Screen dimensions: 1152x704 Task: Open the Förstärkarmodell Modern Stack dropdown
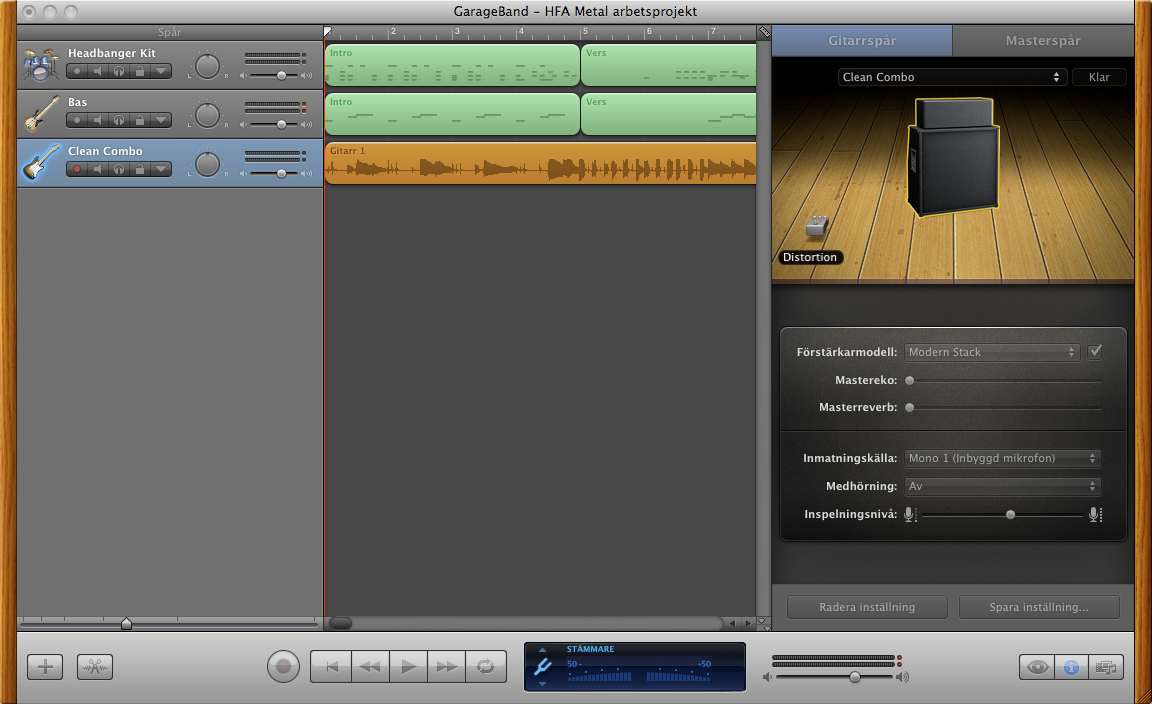click(992, 352)
